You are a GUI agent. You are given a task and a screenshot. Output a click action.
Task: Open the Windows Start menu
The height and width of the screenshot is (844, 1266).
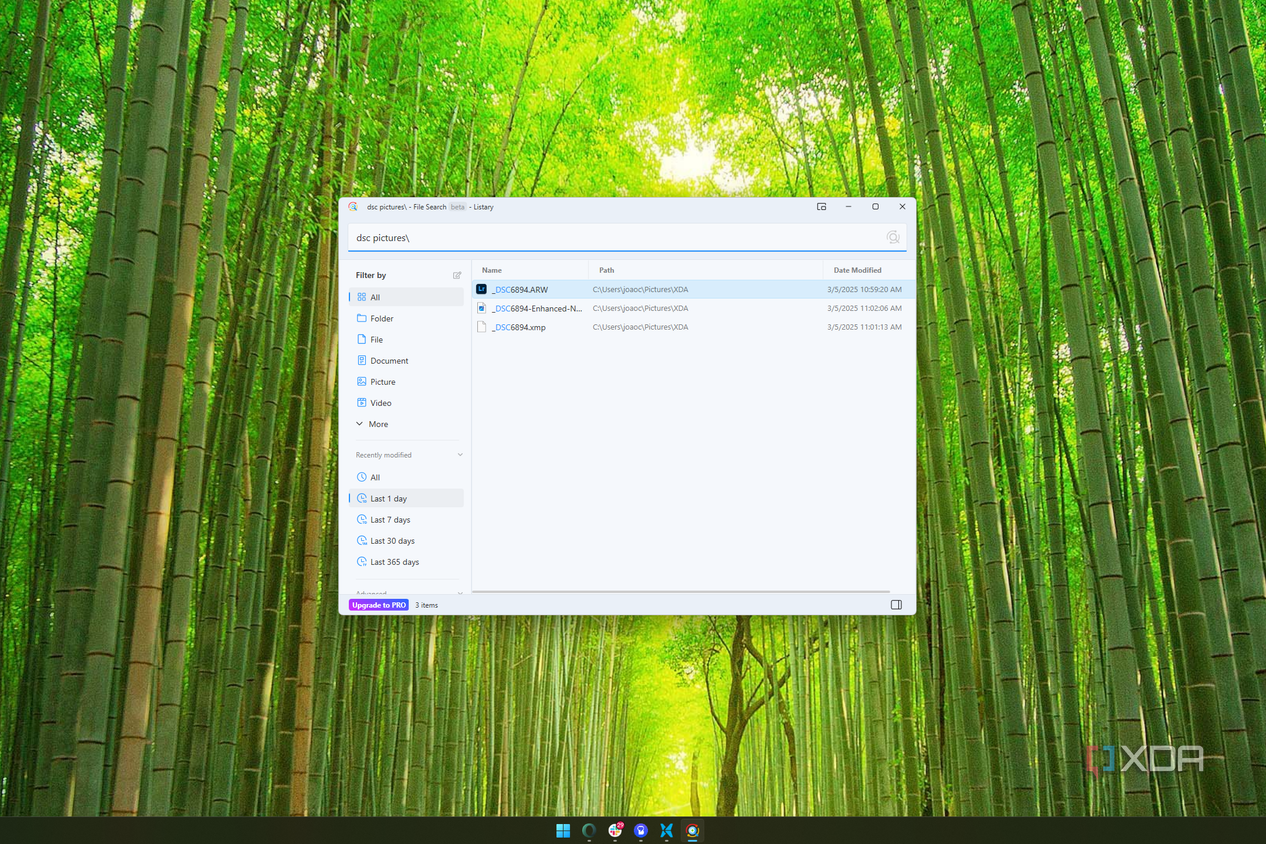(563, 831)
